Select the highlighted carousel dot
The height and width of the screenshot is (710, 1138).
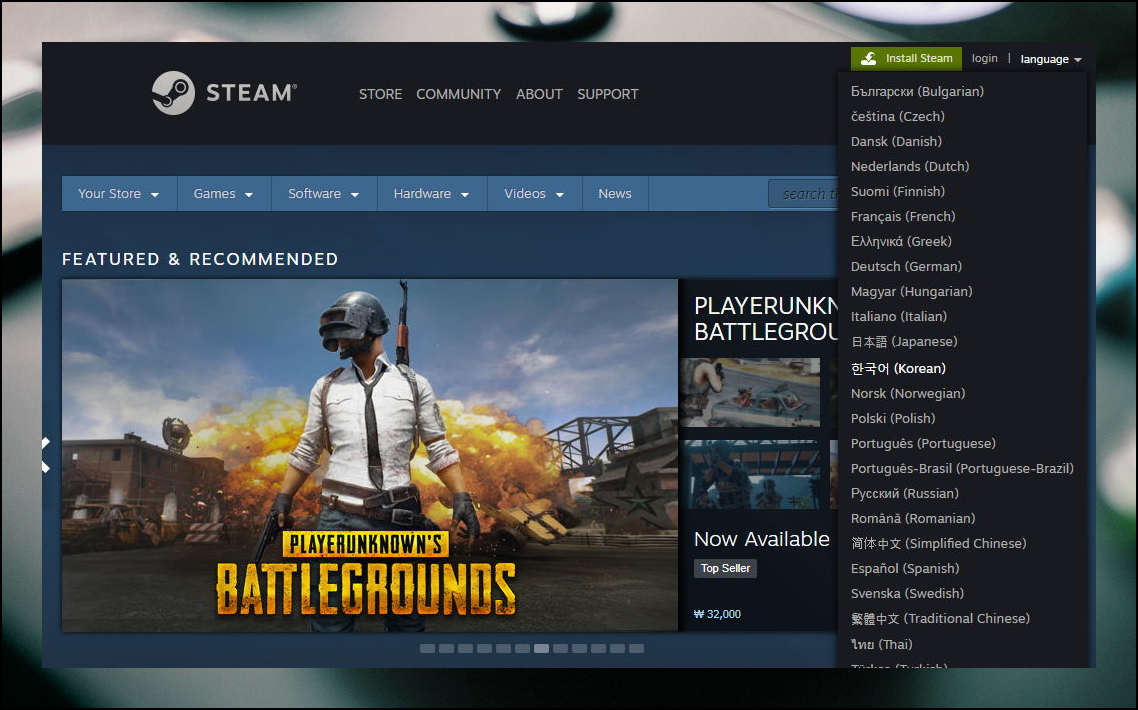click(x=541, y=648)
